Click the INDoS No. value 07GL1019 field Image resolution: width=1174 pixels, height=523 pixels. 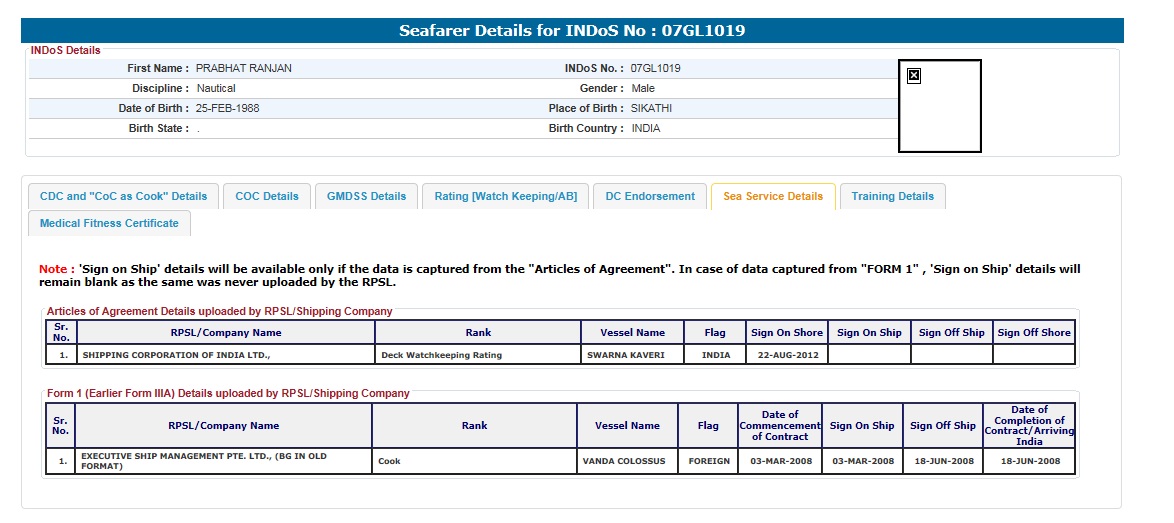click(x=655, y=69)
